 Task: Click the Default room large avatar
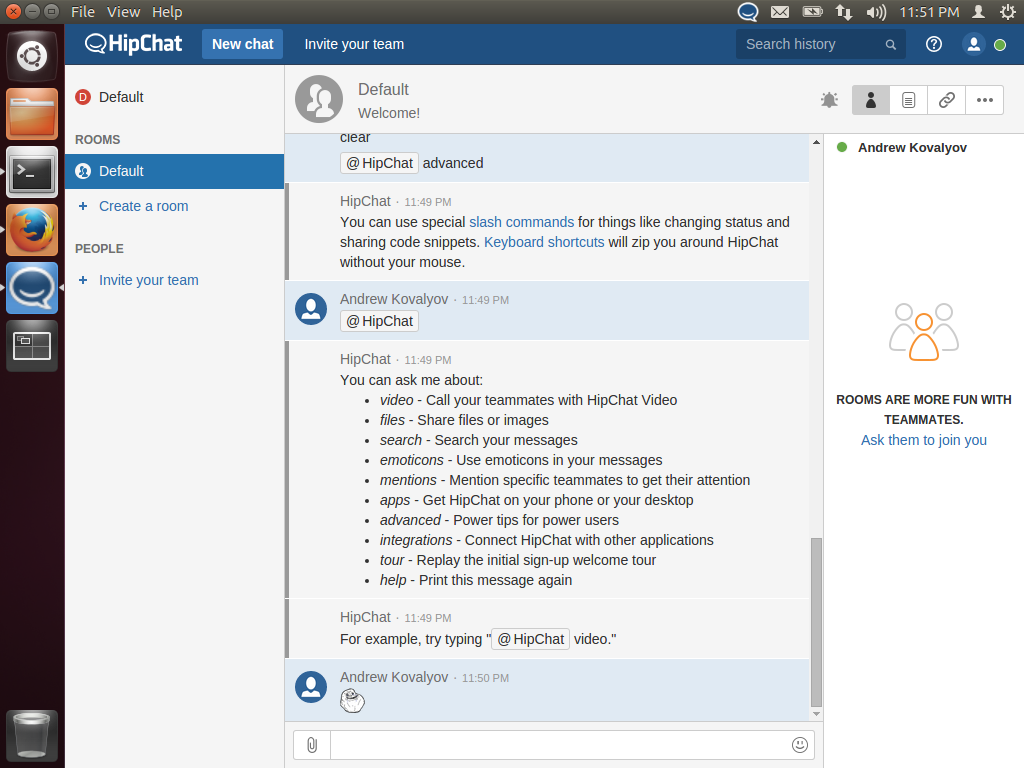[319, 99]
